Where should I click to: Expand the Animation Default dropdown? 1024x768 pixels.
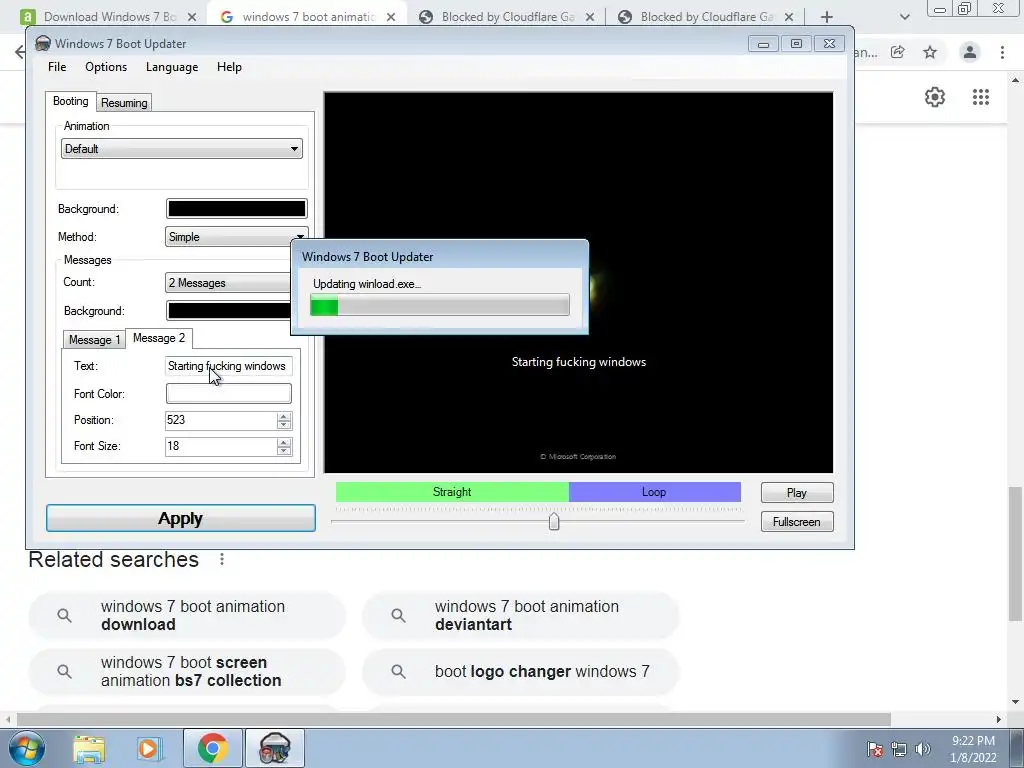(x=182, y=149)
